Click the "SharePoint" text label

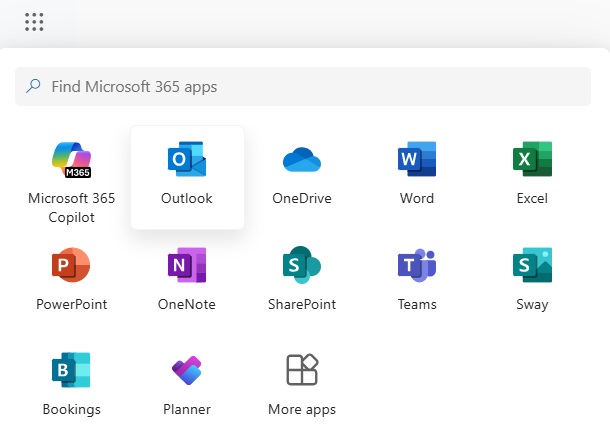point(302,304)
